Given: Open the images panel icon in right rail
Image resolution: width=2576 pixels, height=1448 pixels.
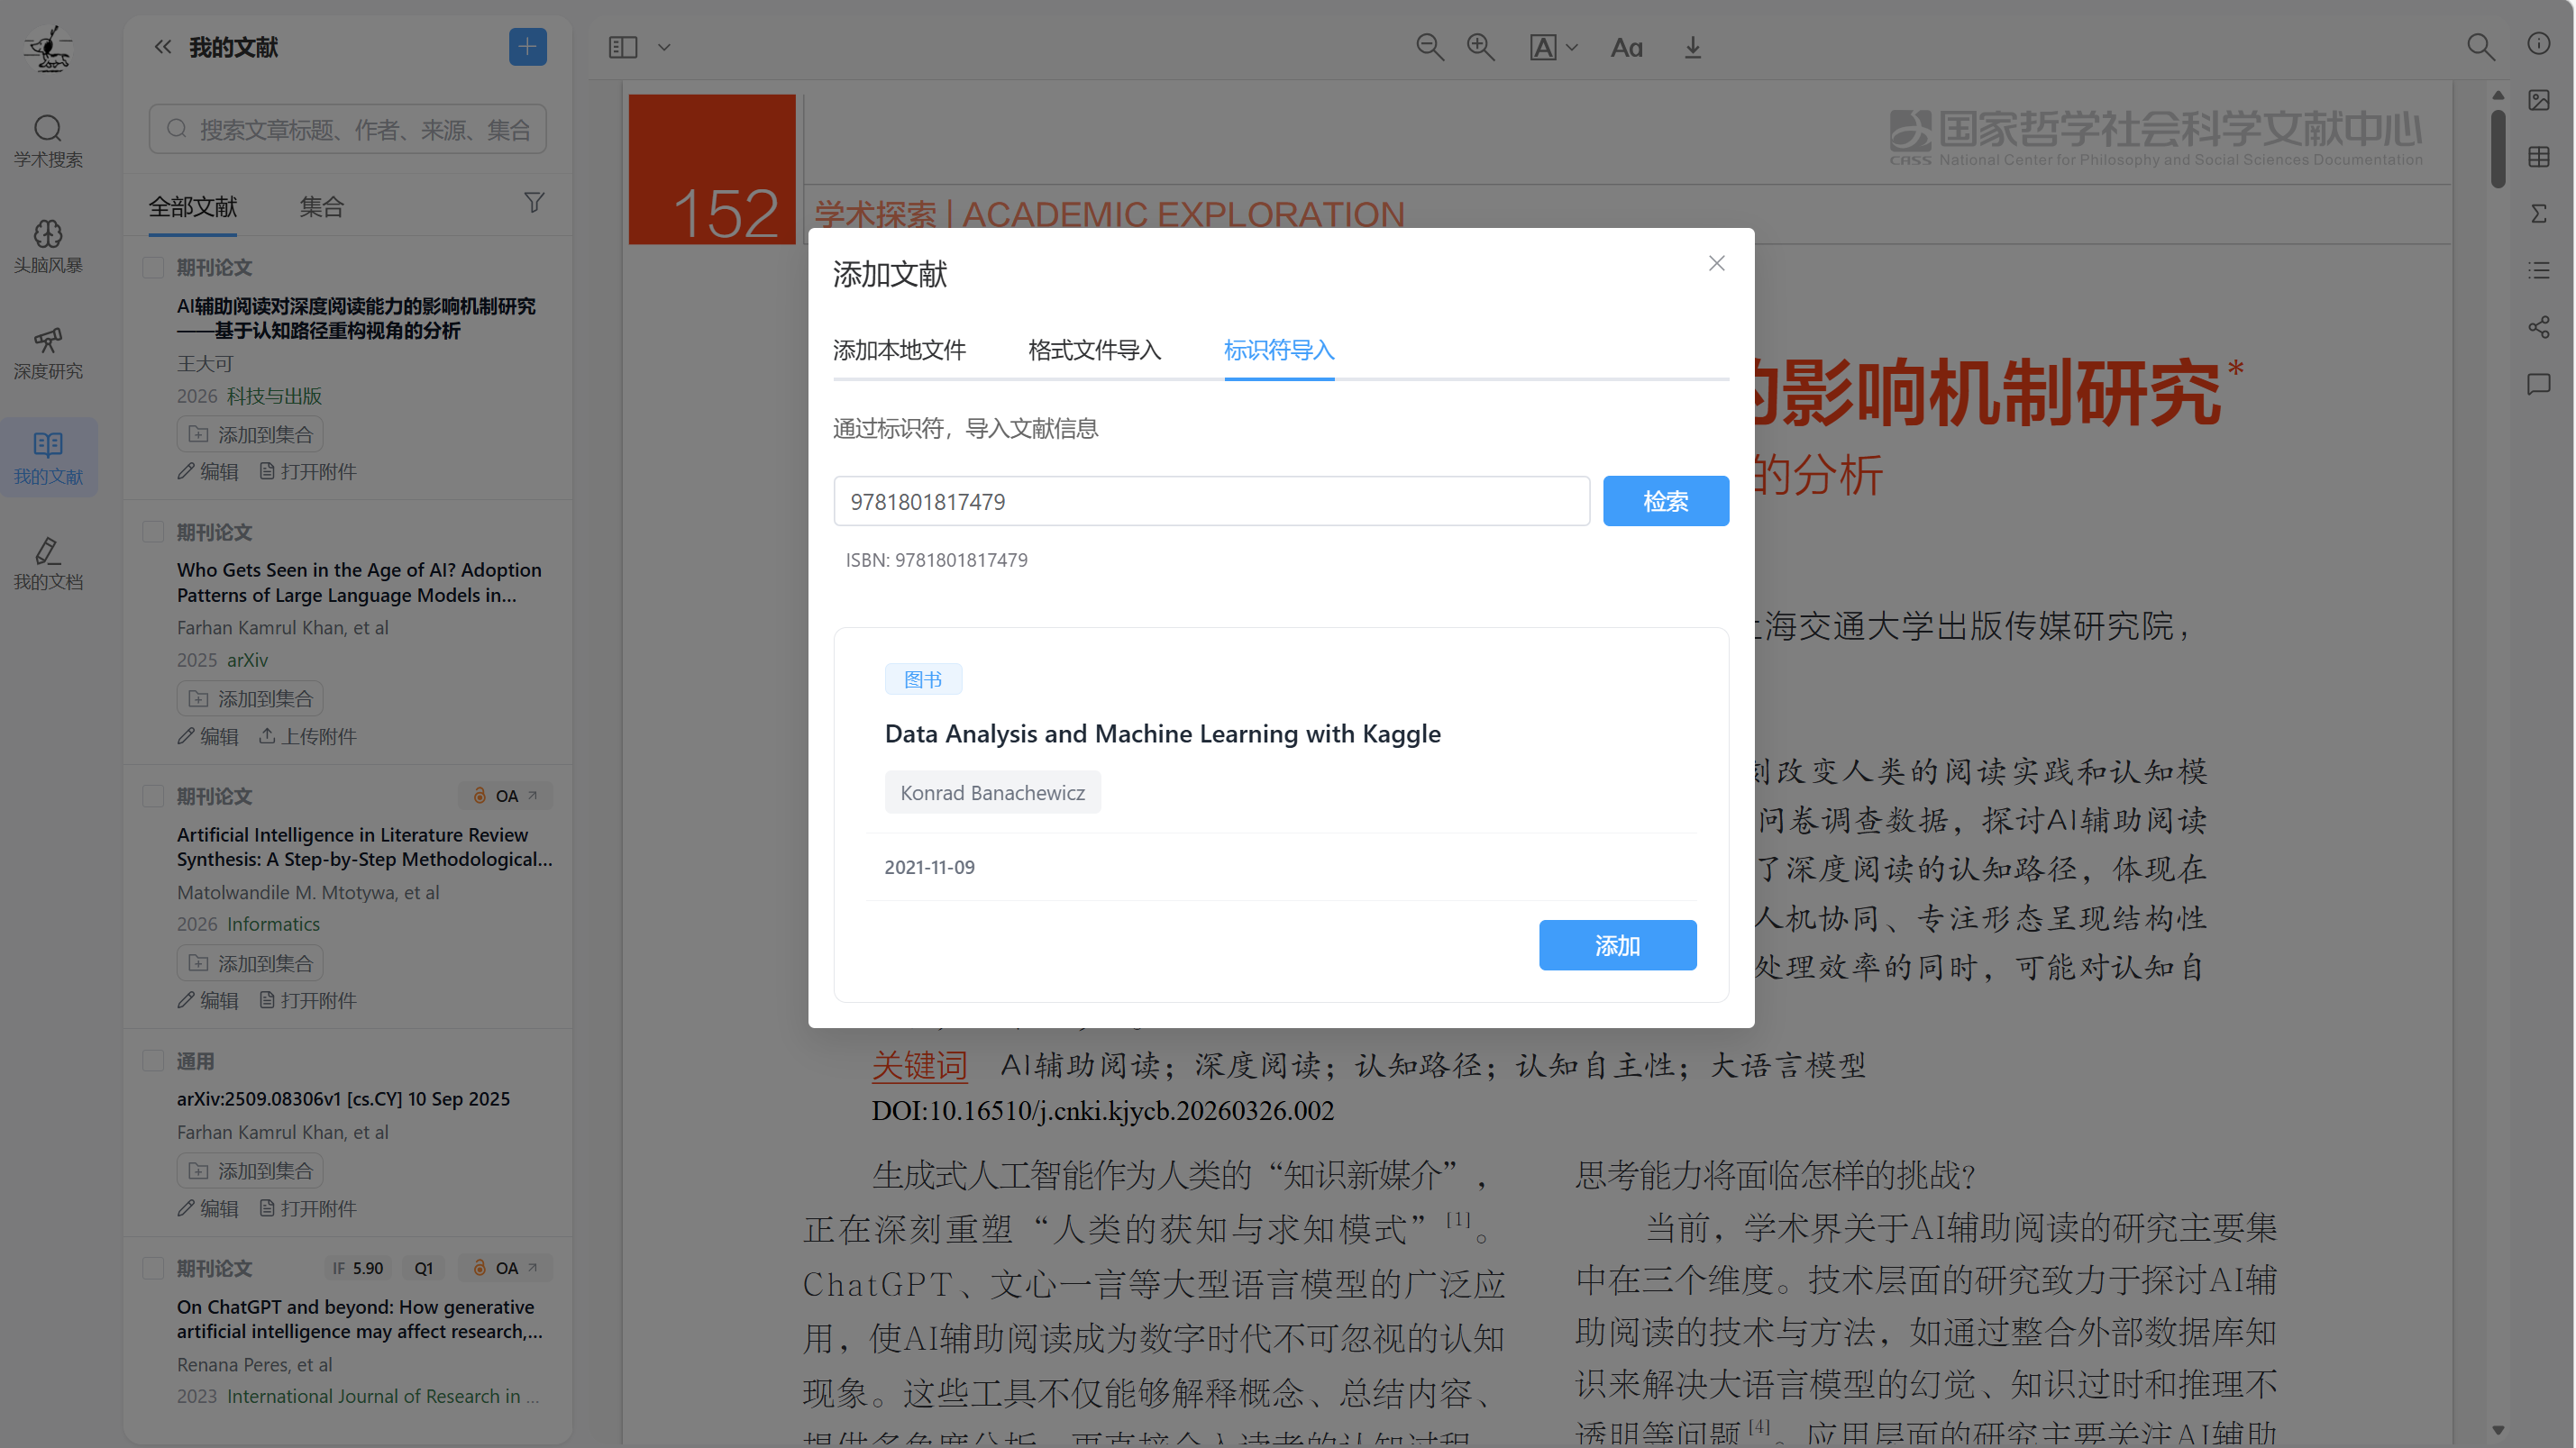Looking at the screenshot, I should point(2538,100).
